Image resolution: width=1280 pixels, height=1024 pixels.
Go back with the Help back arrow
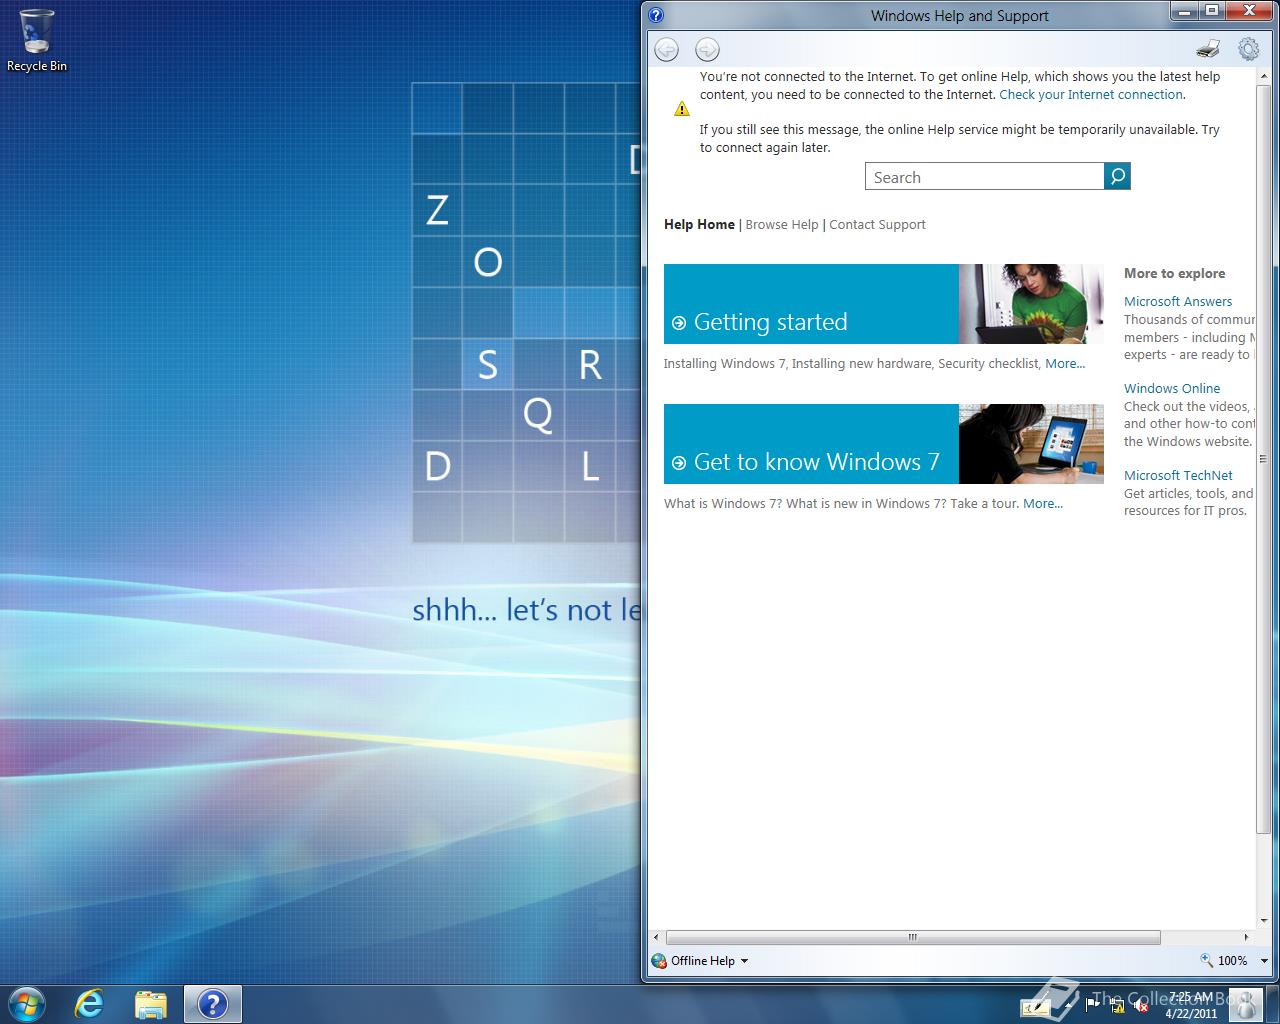click(x=667, y=49)
